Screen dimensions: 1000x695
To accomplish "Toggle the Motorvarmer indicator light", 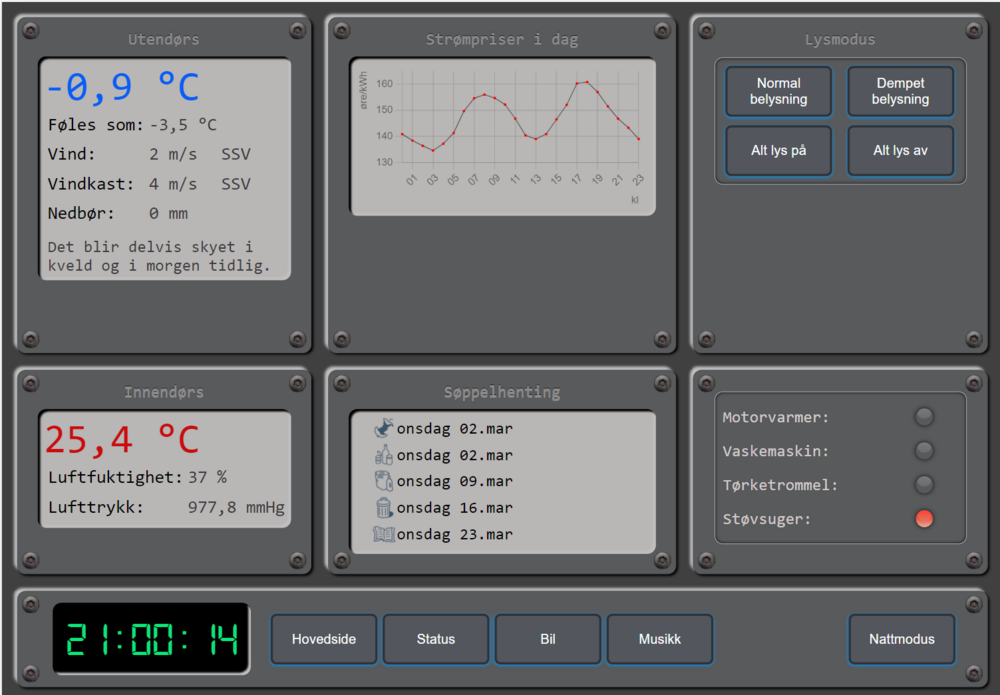I will click(924, 417).
